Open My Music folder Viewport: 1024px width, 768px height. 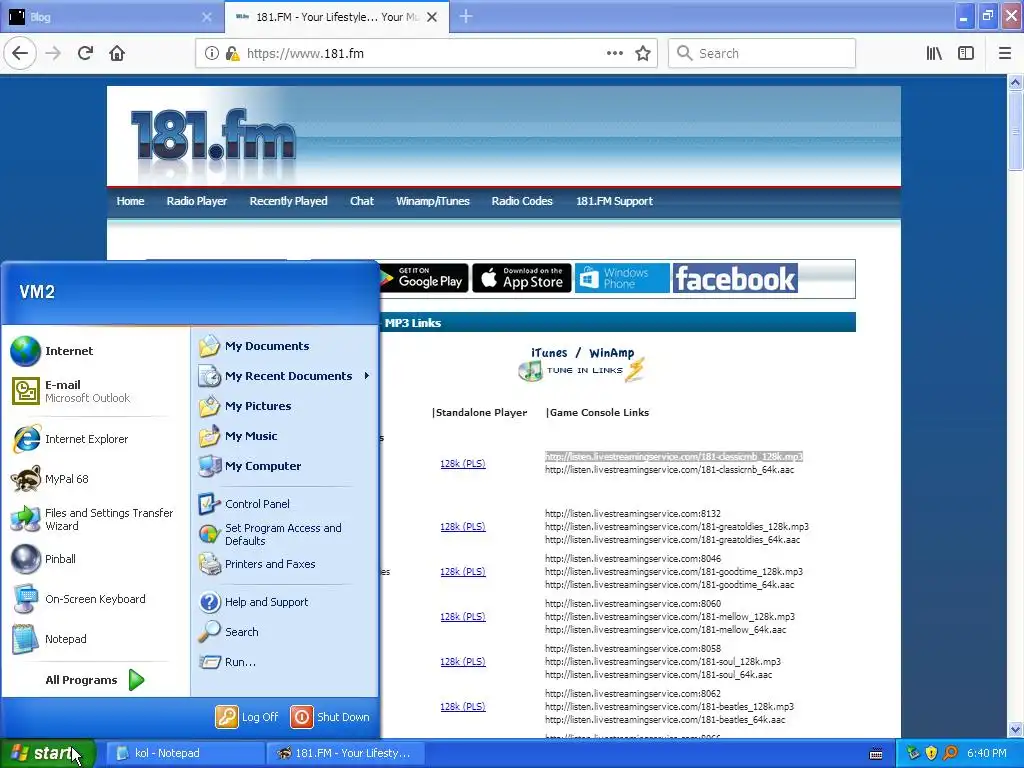point(285,436)
